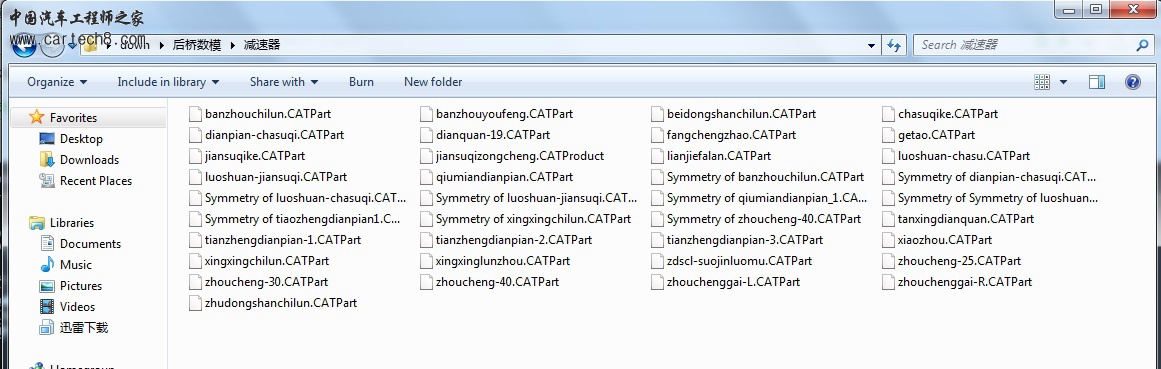Select the 后桥数模 breadcrumb segment
1161x369 pixels.
[196, 45]
